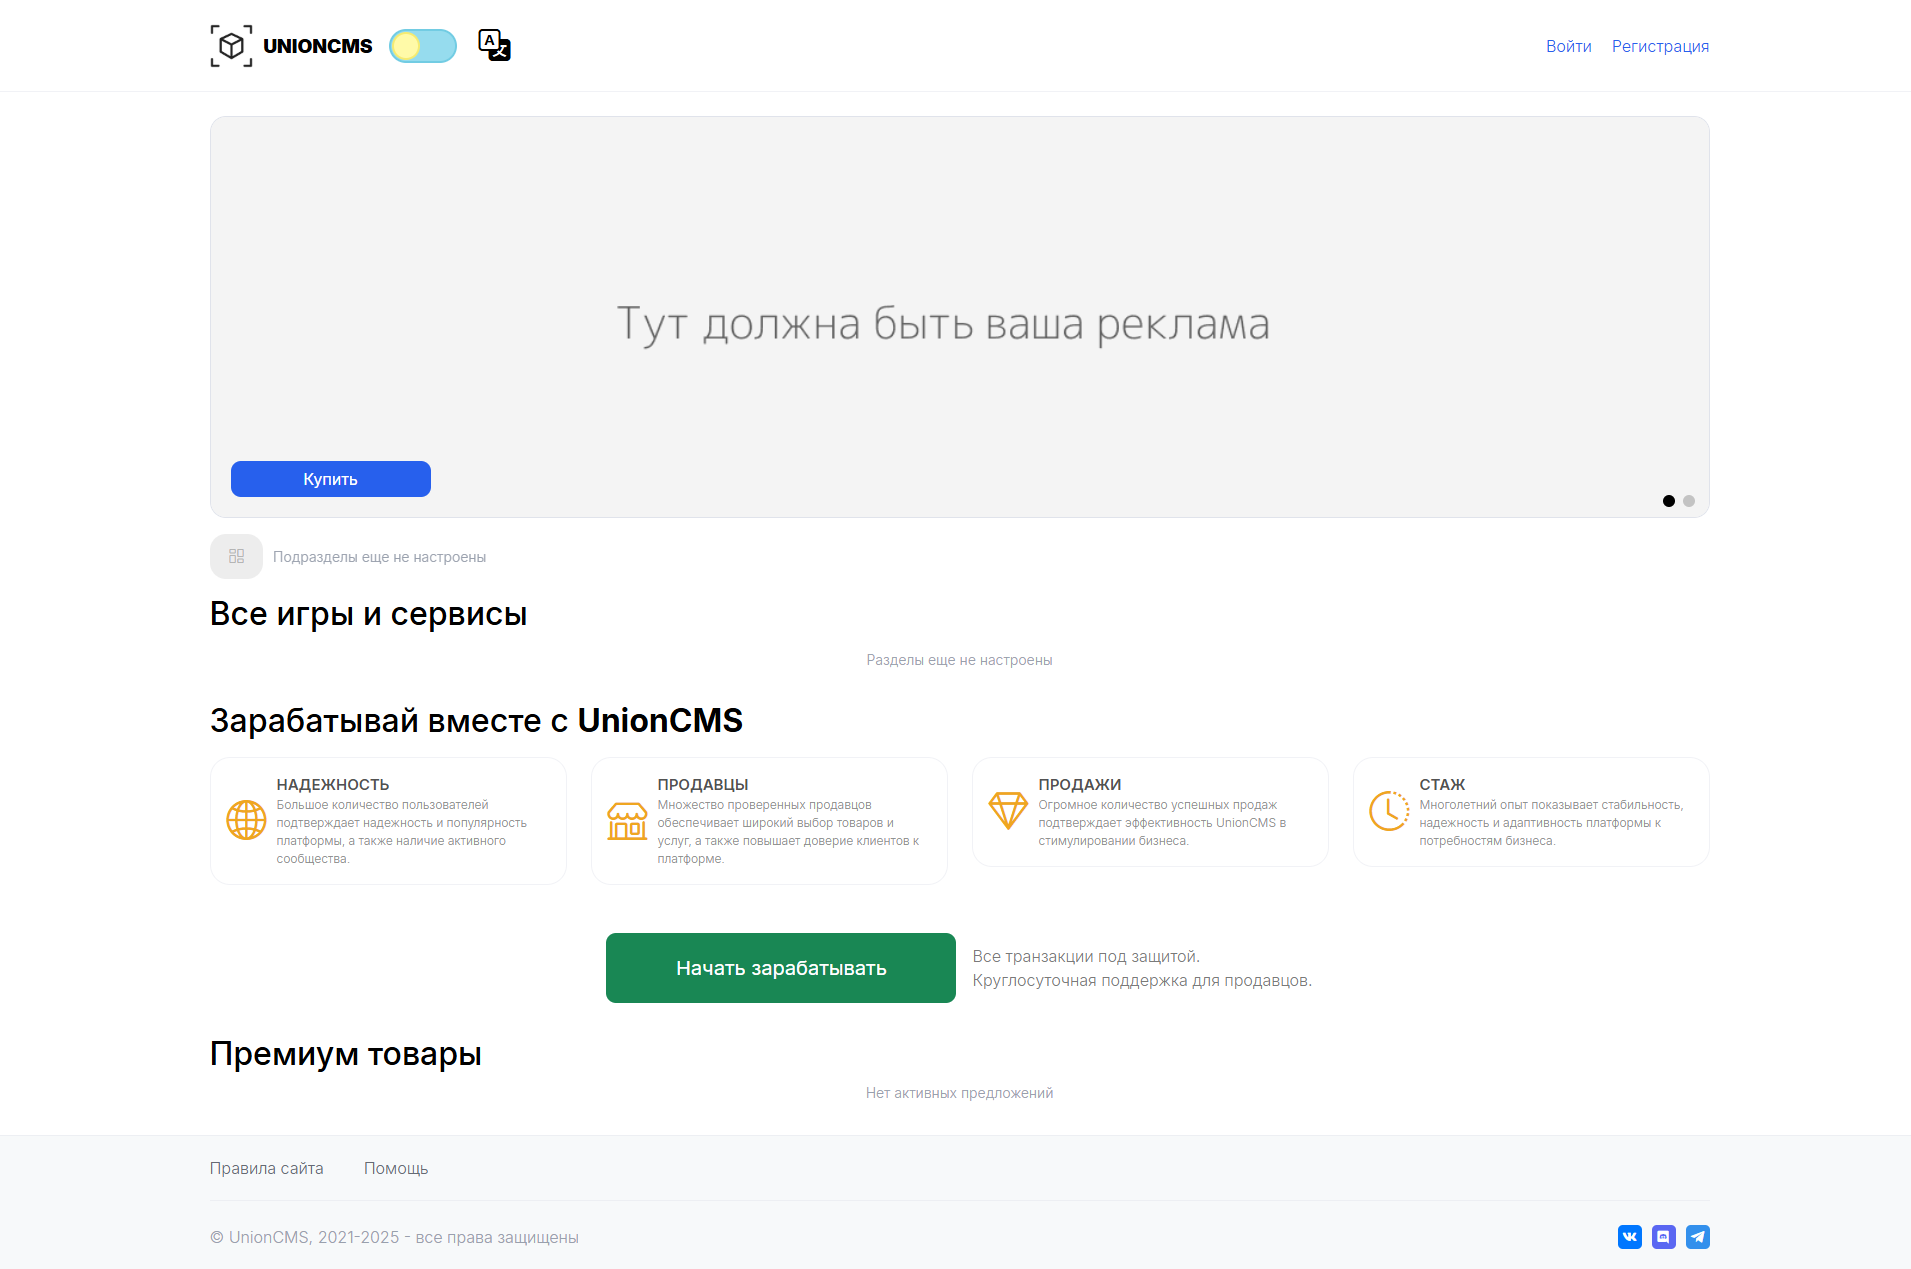The height and width of the screenshot is (1269, 1911).
Task: Select the first banner slide dot
Action: pyautogui.click(x=1669, y=501)
